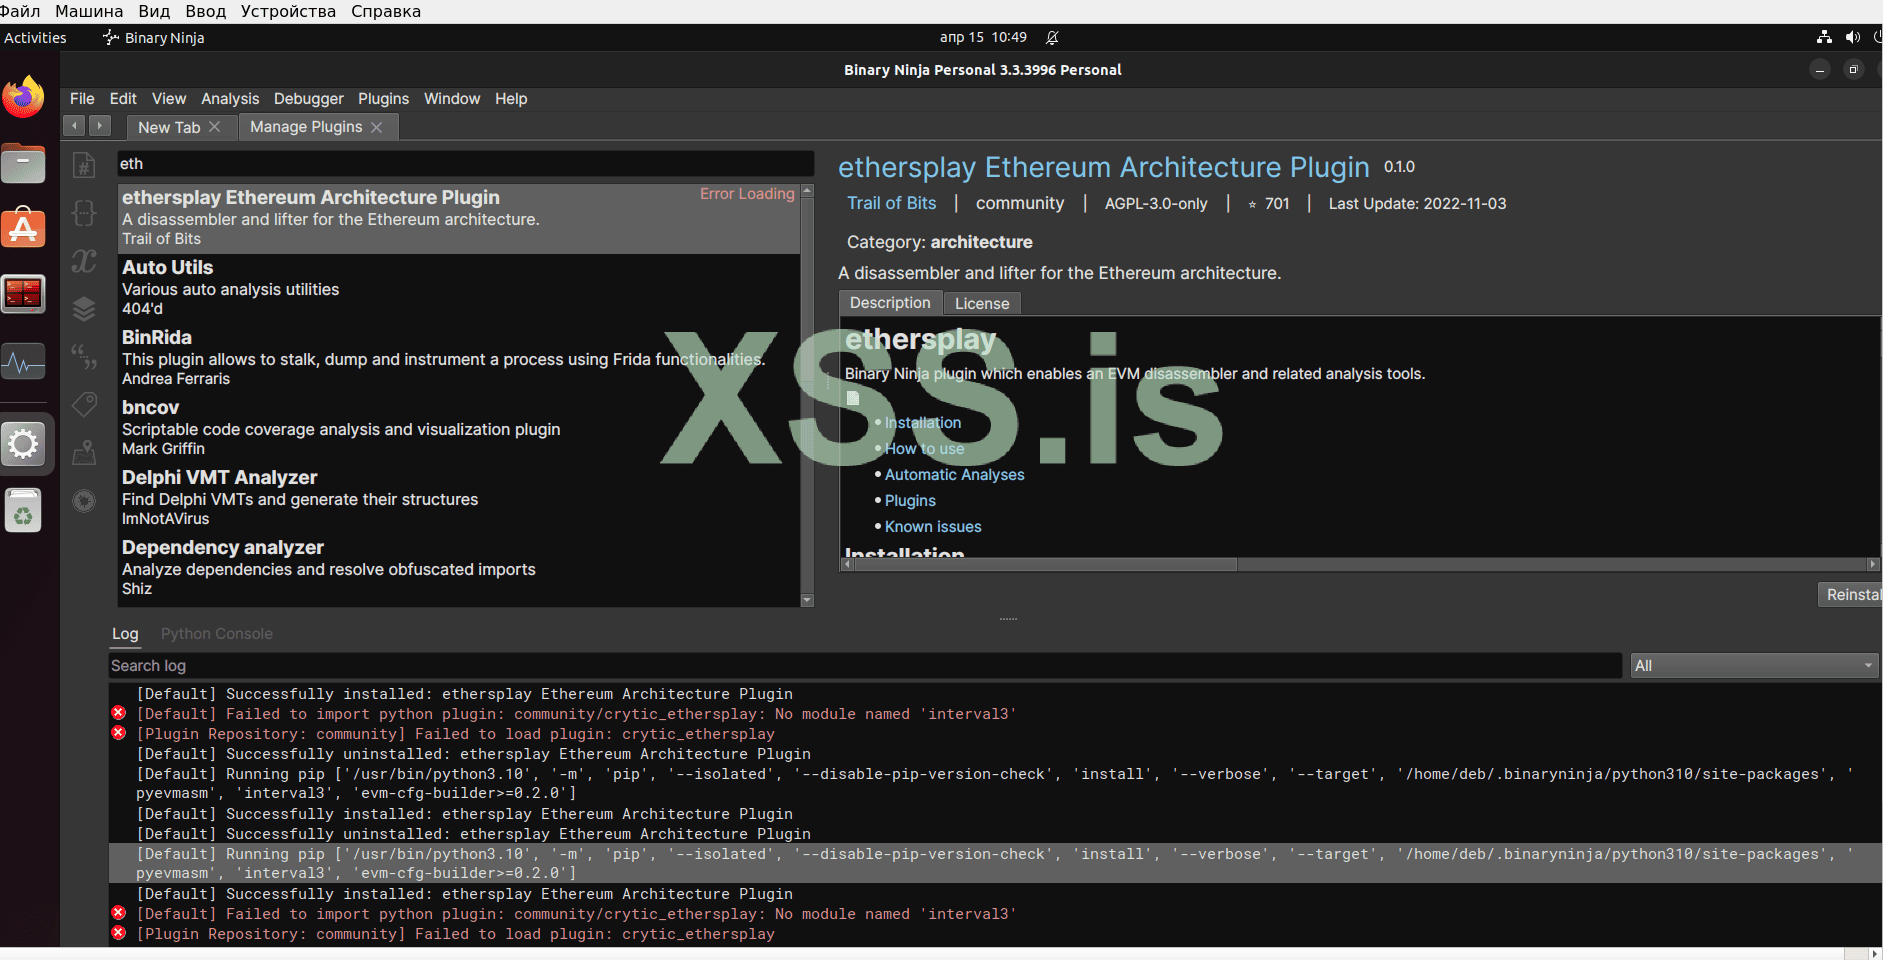Screen dimensions: 1883x960
Task: Open Ubuntu Software from the dock
Action: [23, 228]
